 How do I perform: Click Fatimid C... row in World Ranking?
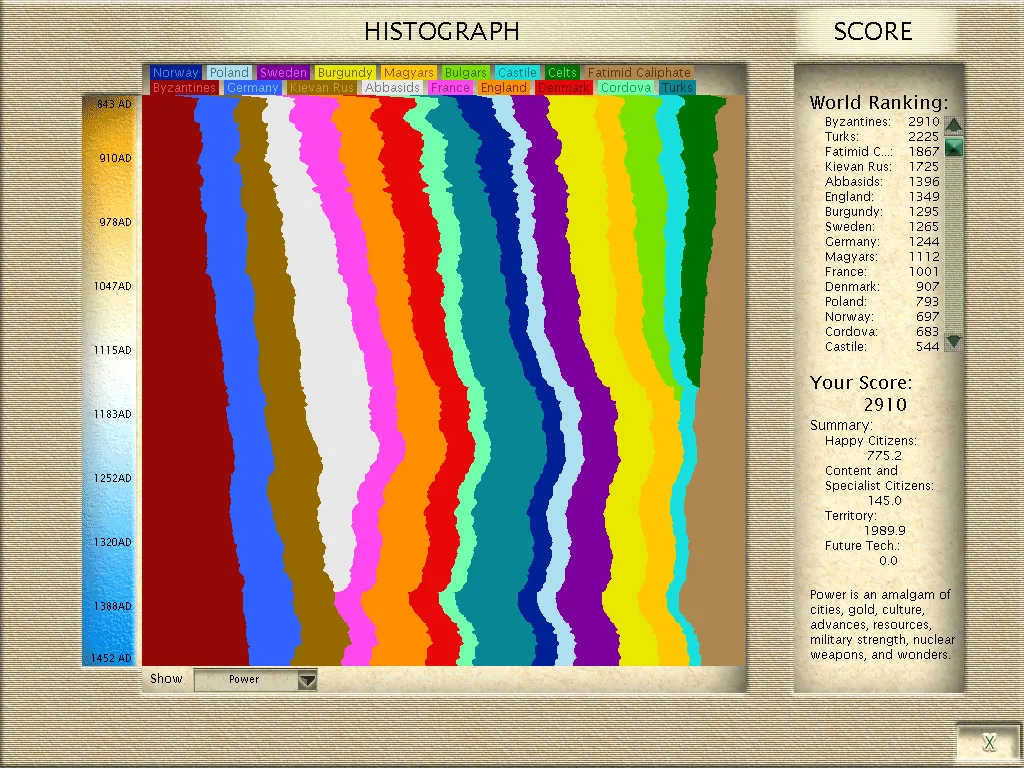pos(882,152)
